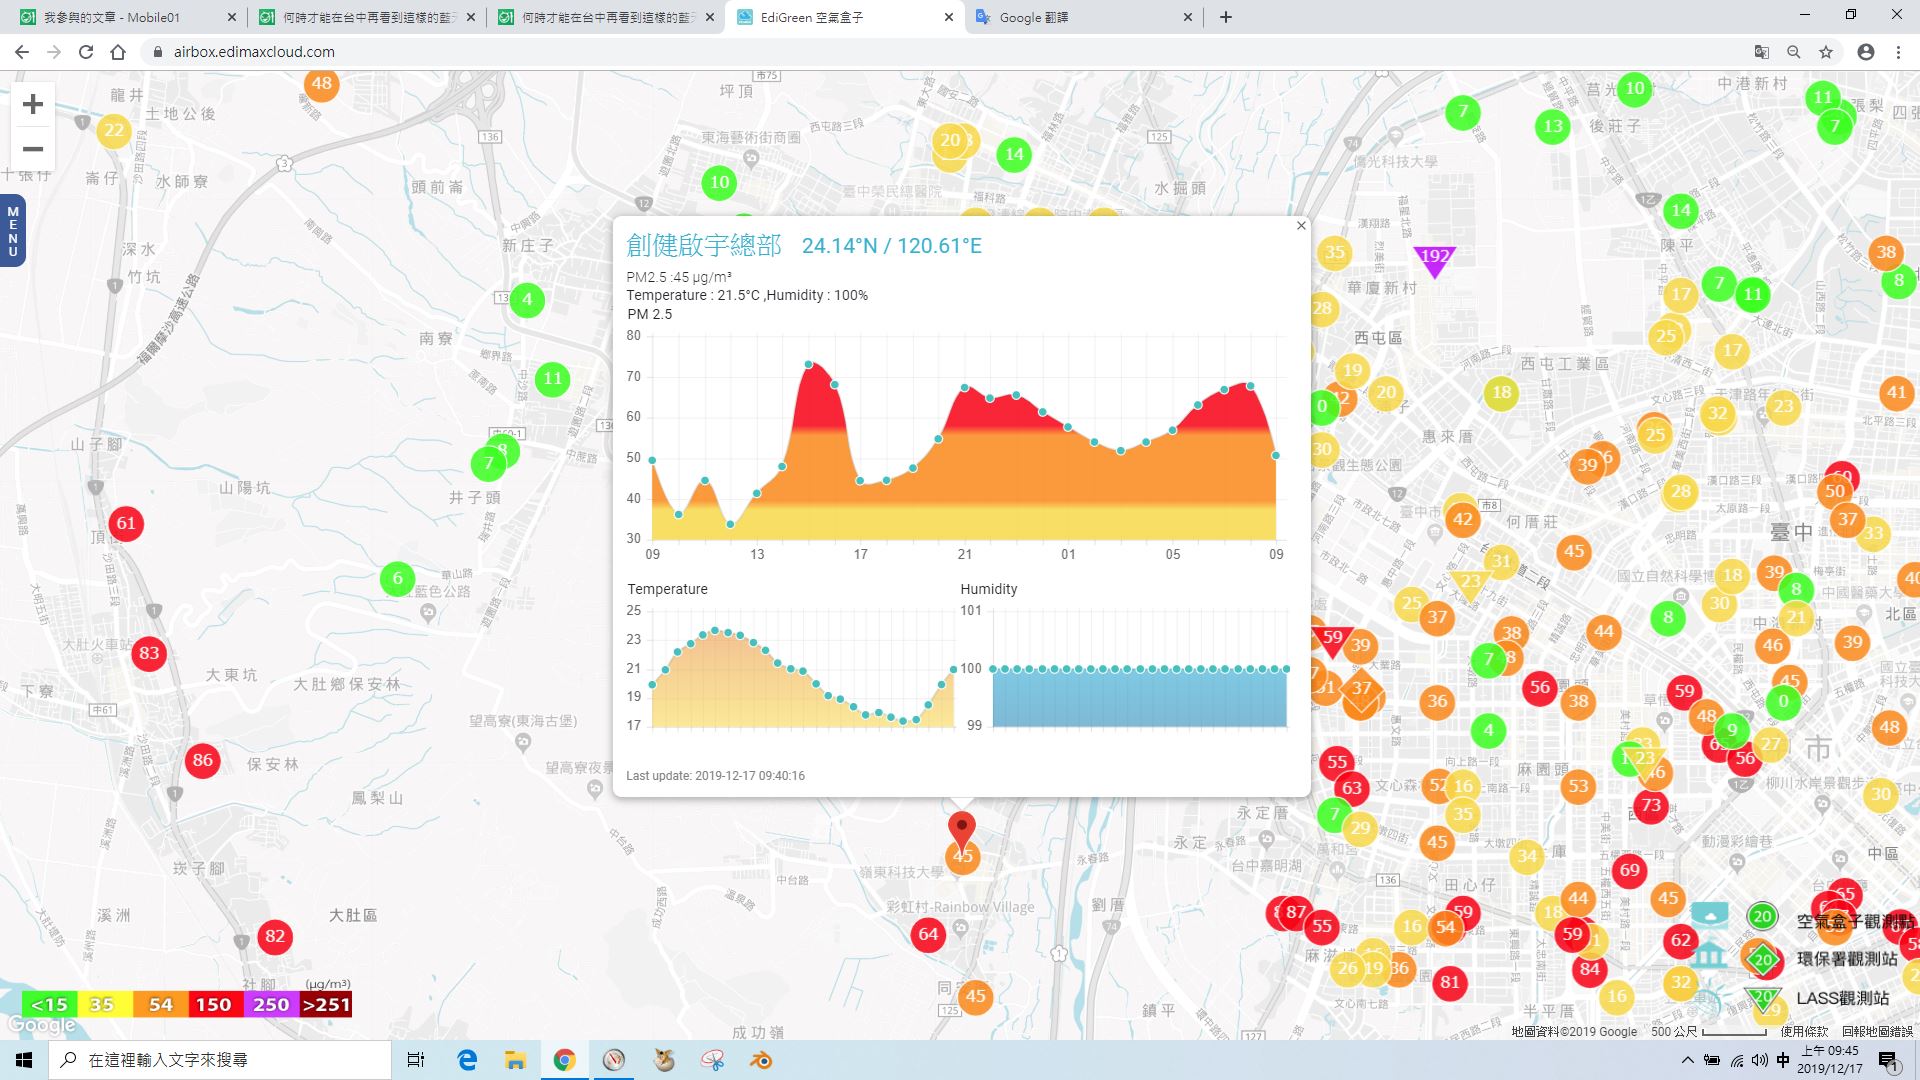Viewport: 1920px width, 1080px height.
Task: Select the orange 42 airbox marker
Action: click(1462, 519)
